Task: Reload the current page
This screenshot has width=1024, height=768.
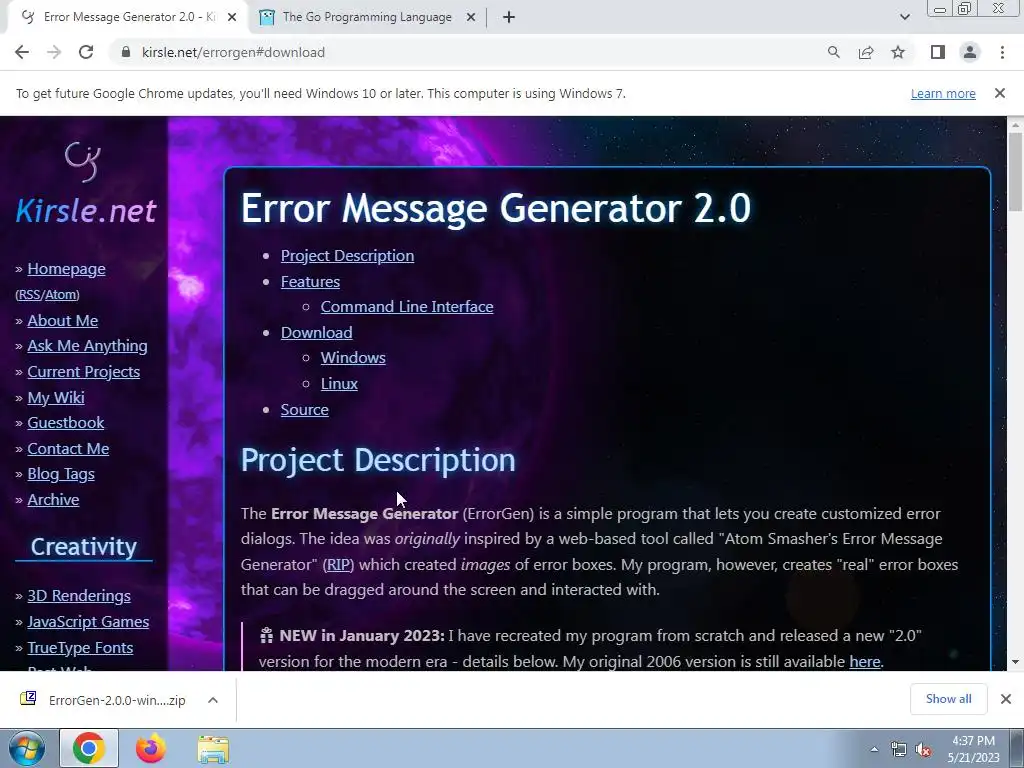Action: coord(86,52)
